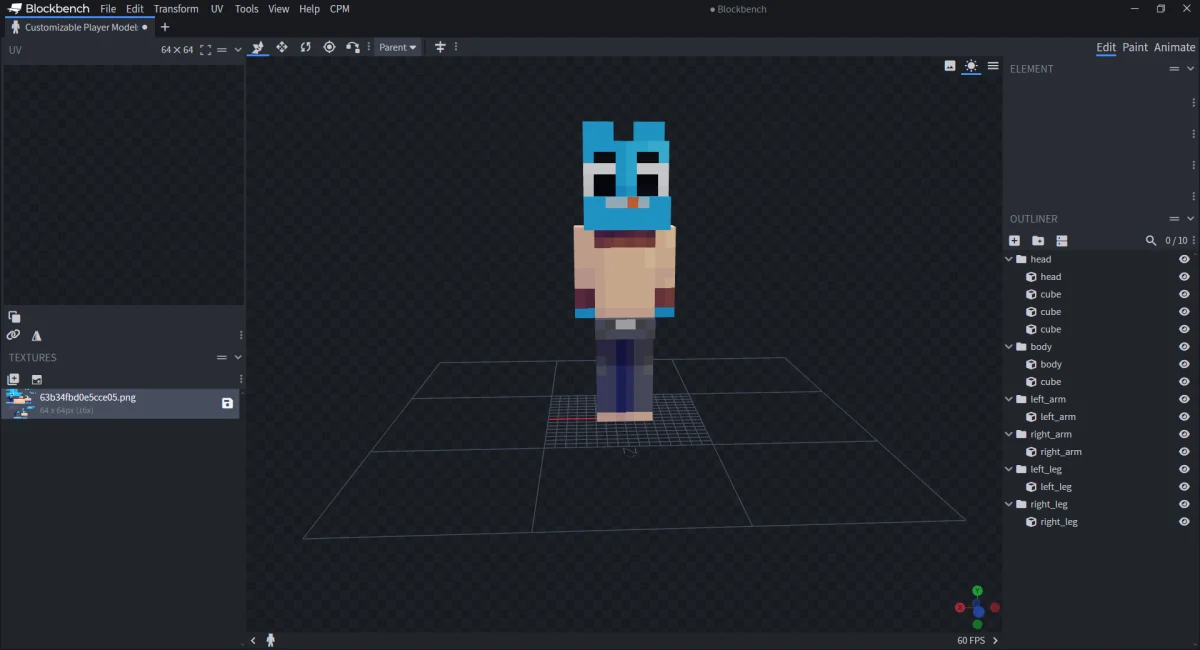Toggle viewport background image icon
Viewport: 1200px width, 650px height.
pos(950,66)
